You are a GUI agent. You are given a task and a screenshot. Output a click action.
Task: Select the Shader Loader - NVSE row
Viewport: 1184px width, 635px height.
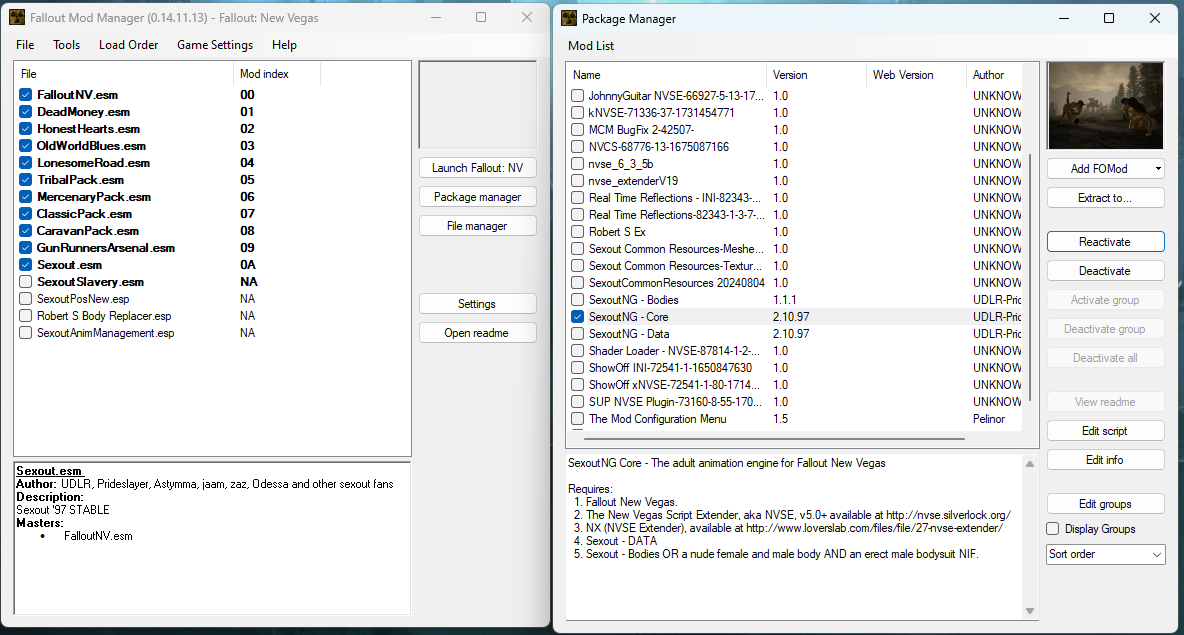tap(794, 351)
